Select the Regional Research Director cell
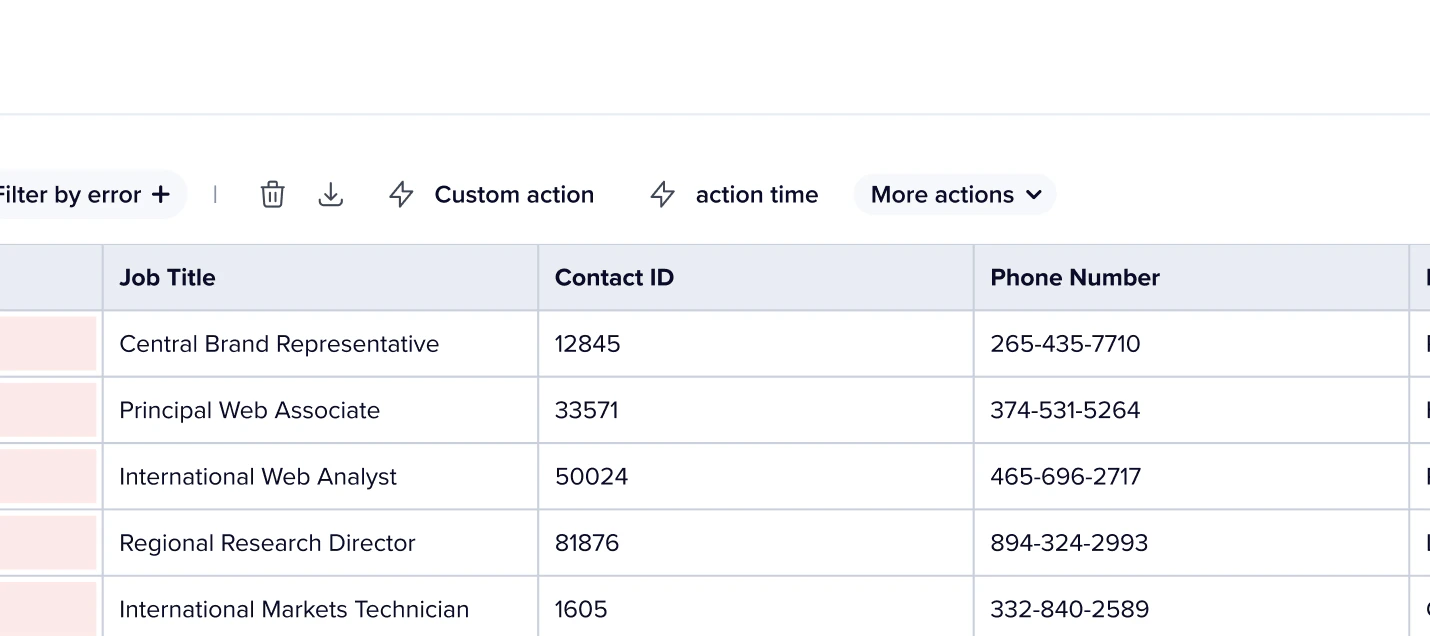 (267, 543)
